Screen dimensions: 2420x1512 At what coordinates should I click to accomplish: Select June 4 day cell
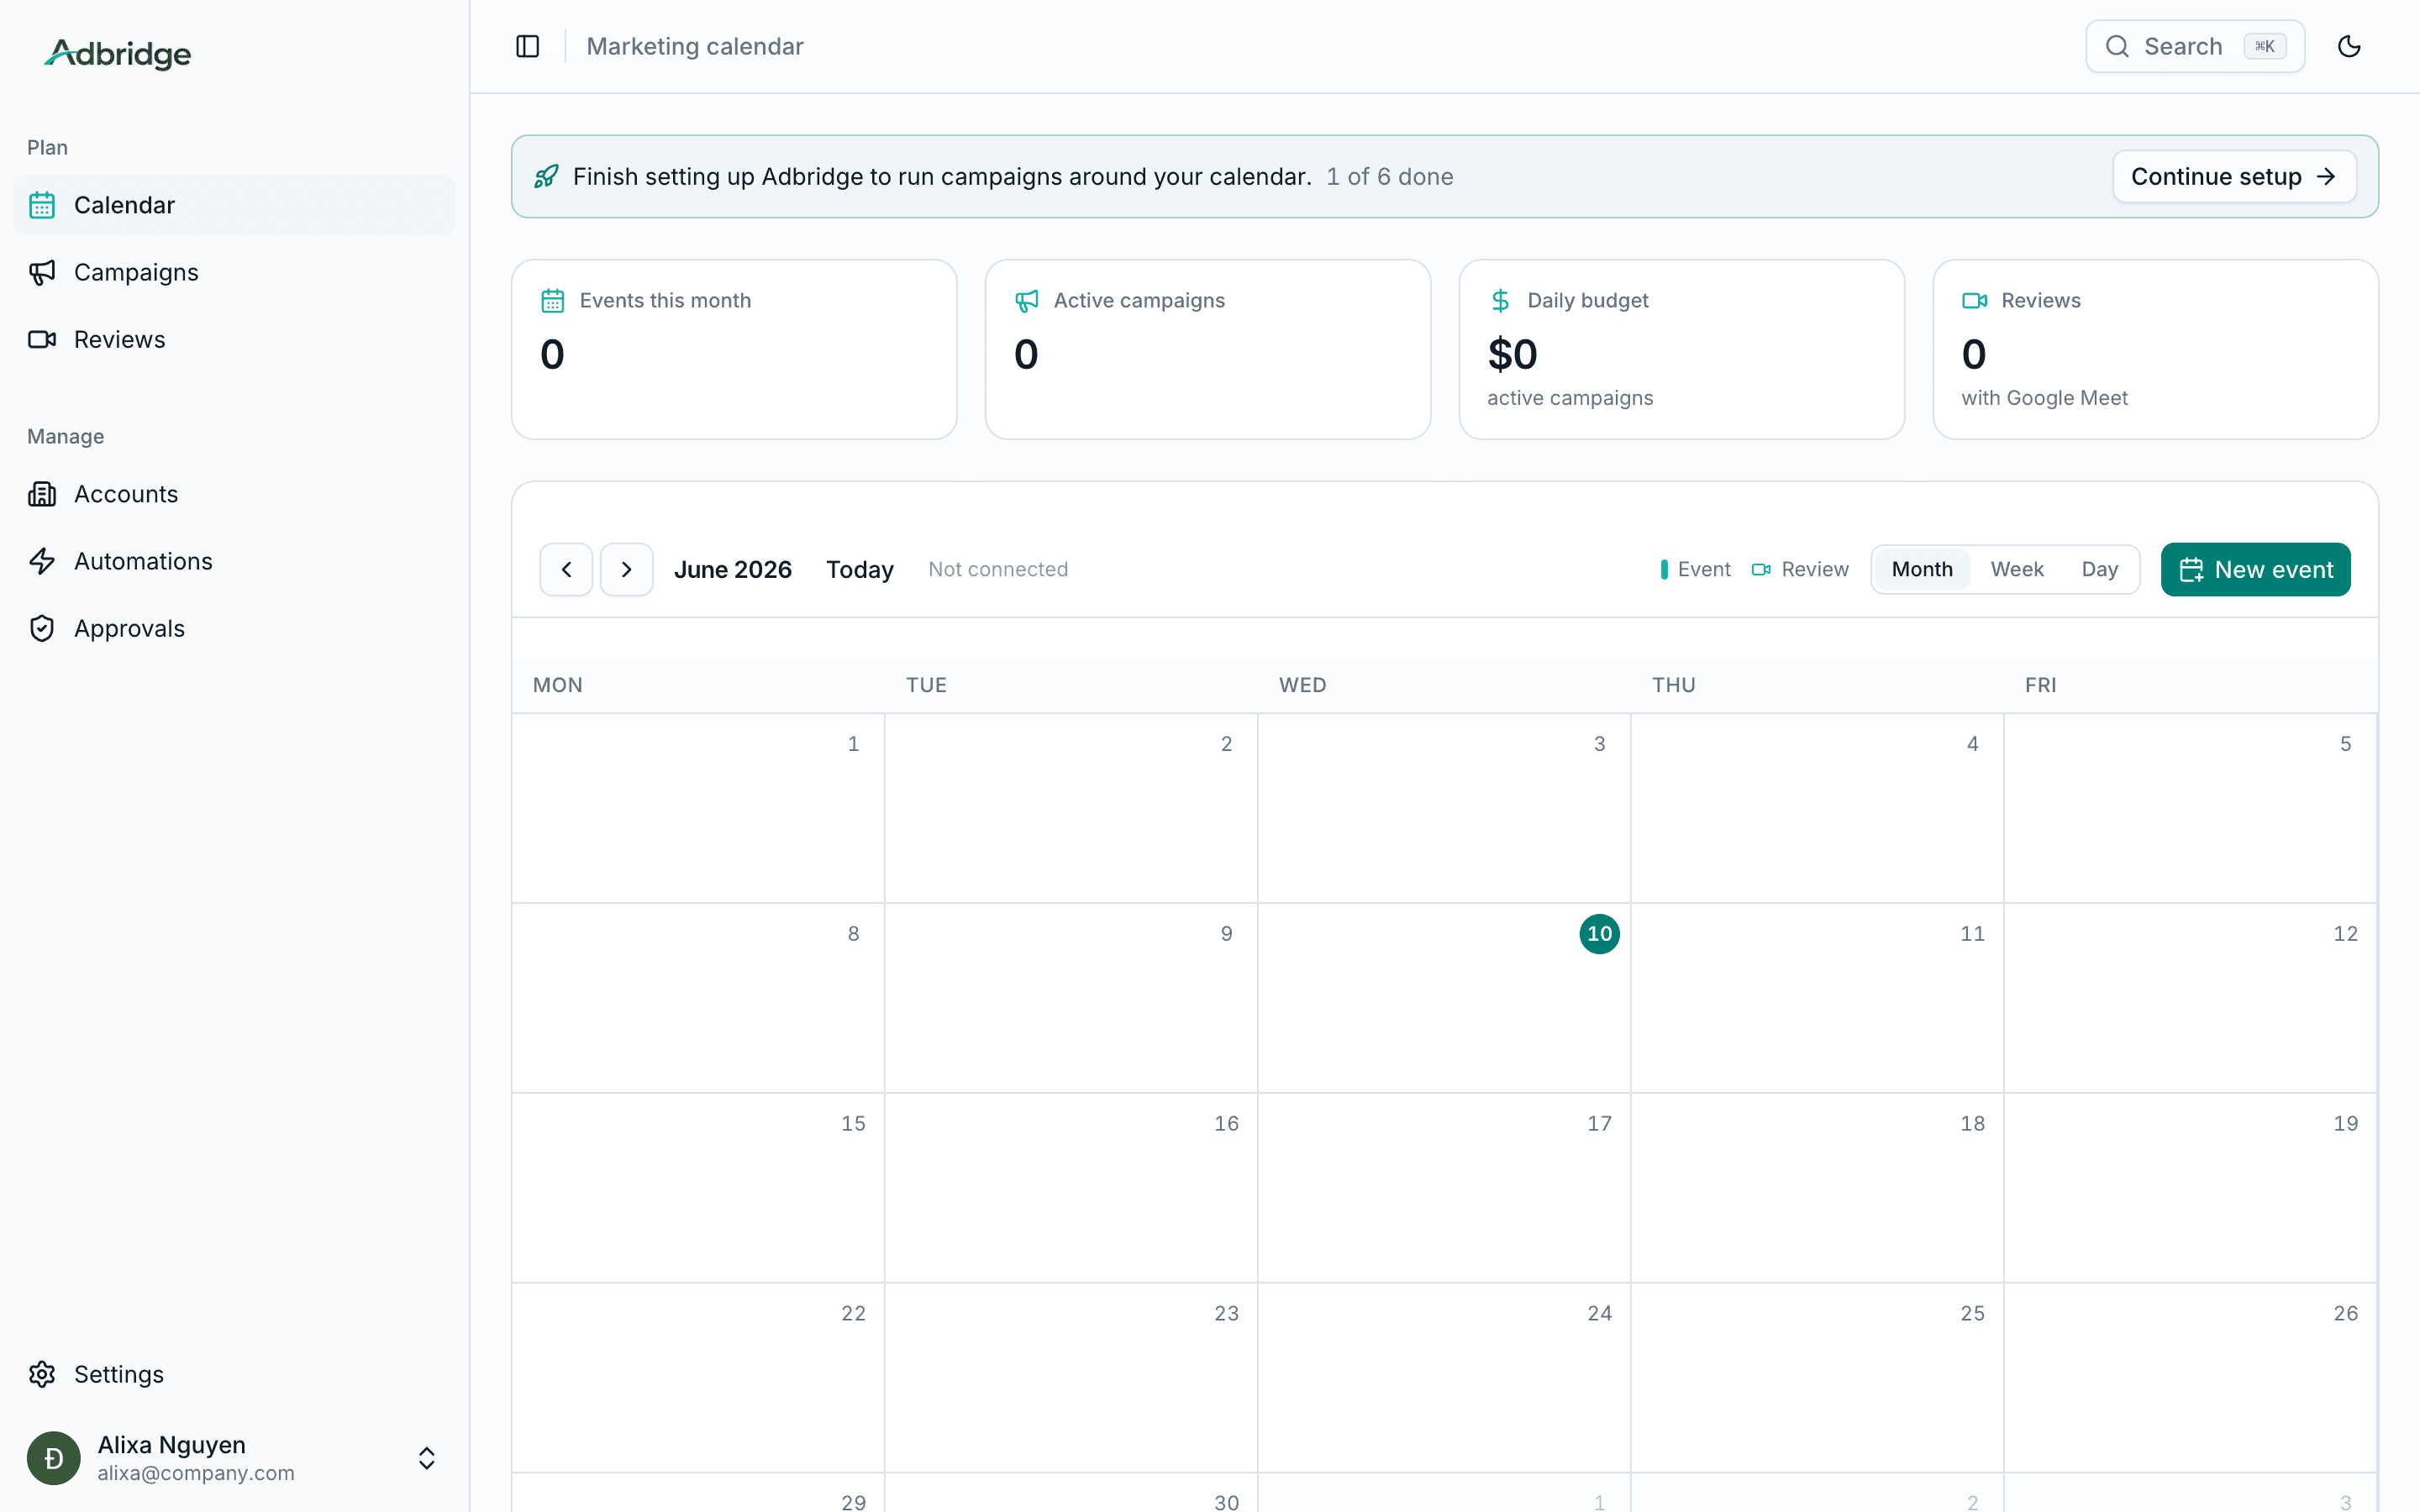(1817, 808)
